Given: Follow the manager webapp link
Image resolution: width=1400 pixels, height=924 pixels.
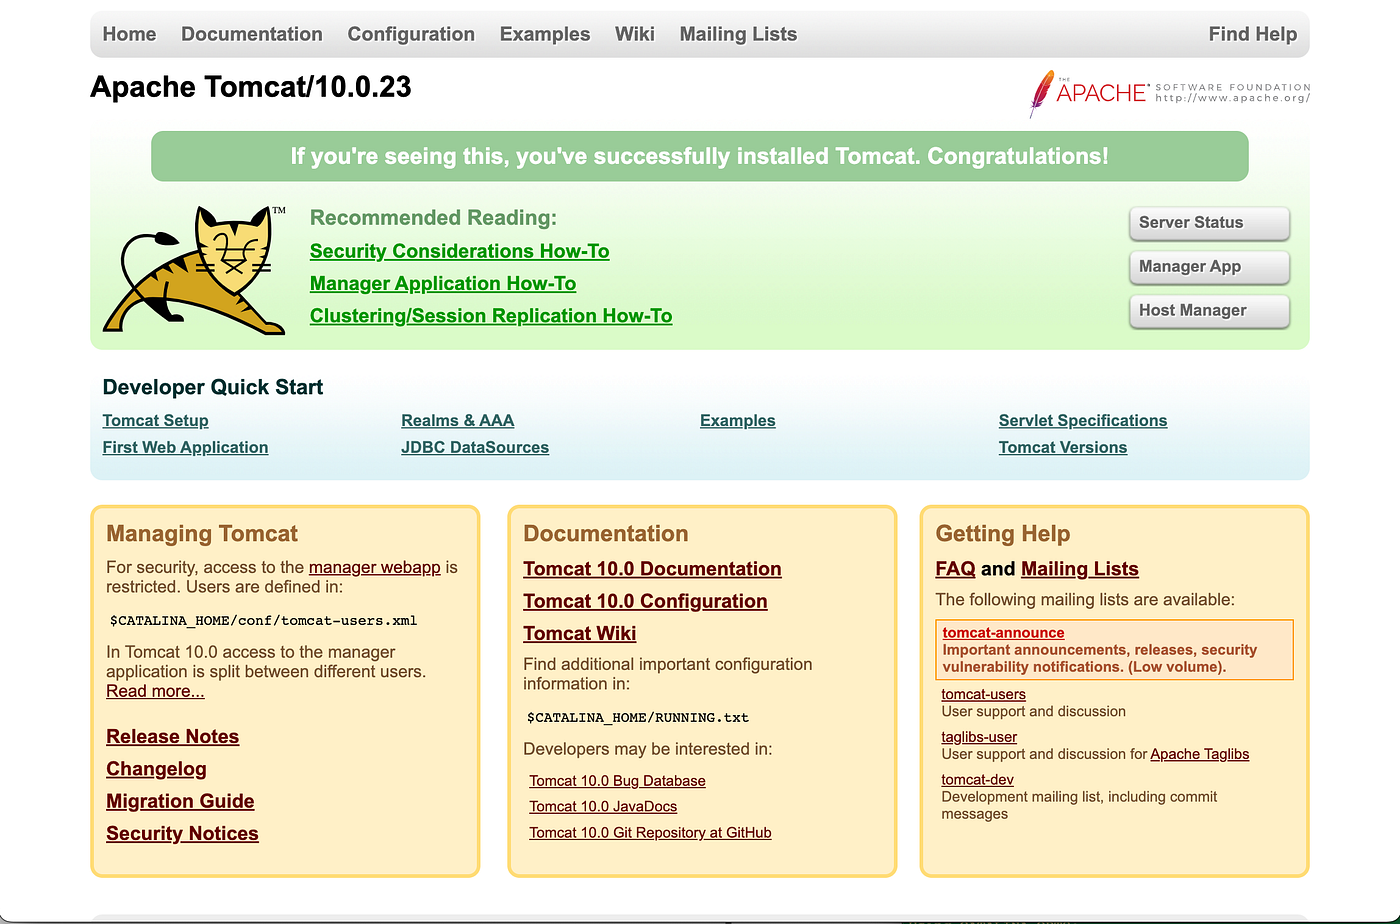Looking at the screenshot, I should [375, 567].
